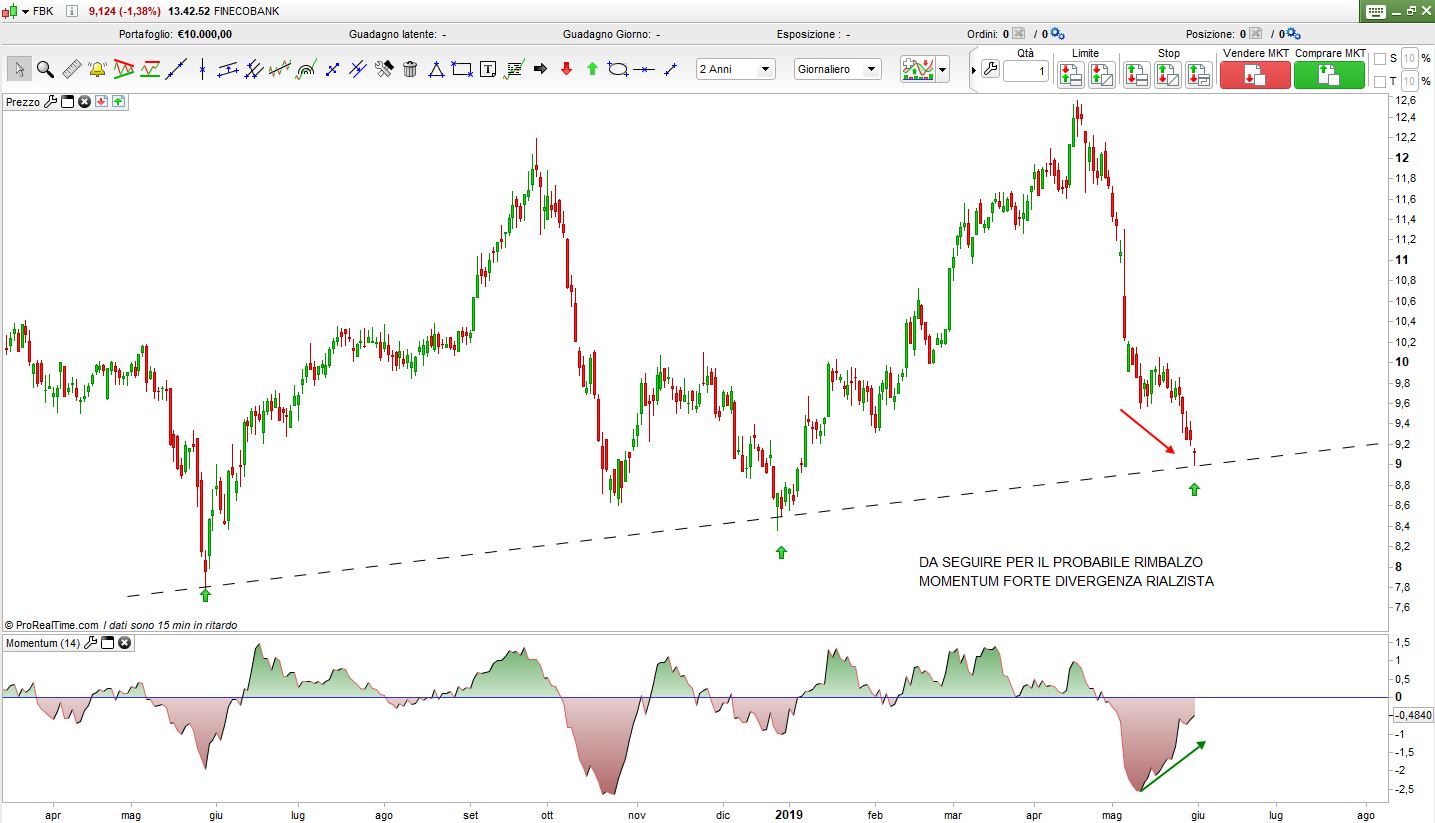Select the magnifying glass zoom tool

pyautogui.click(x=45, y=69)
